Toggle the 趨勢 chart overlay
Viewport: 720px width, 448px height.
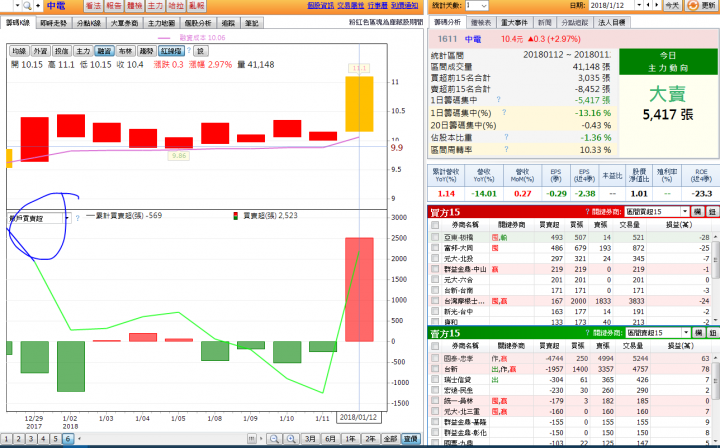click(146, 51)
